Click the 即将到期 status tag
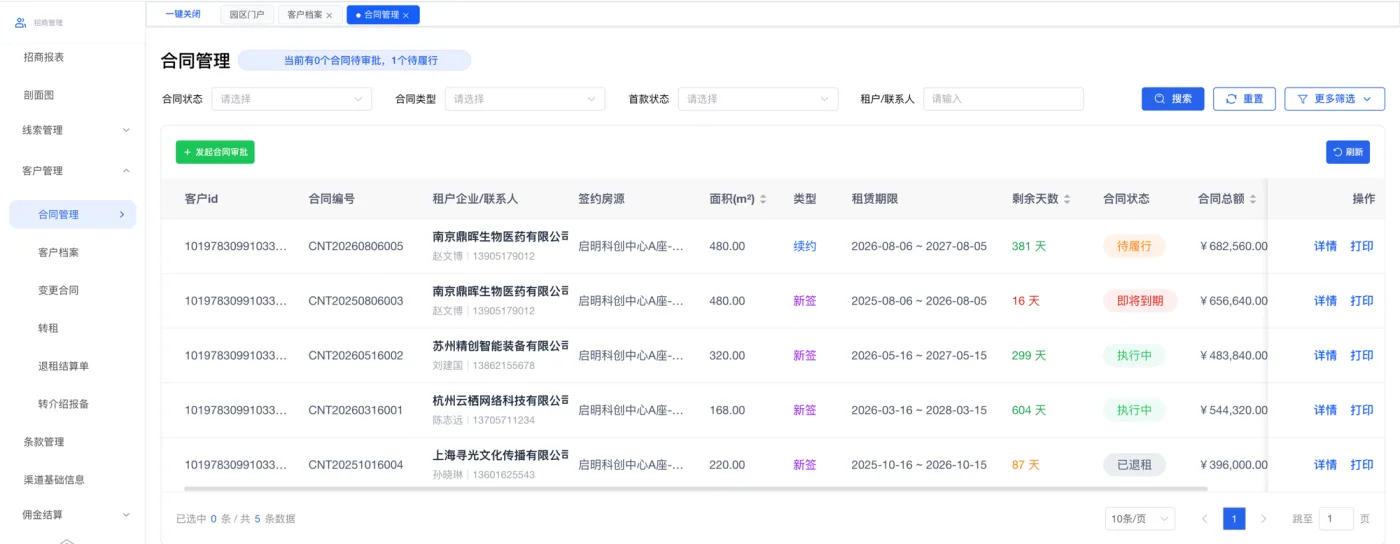 pos(1140,301)
